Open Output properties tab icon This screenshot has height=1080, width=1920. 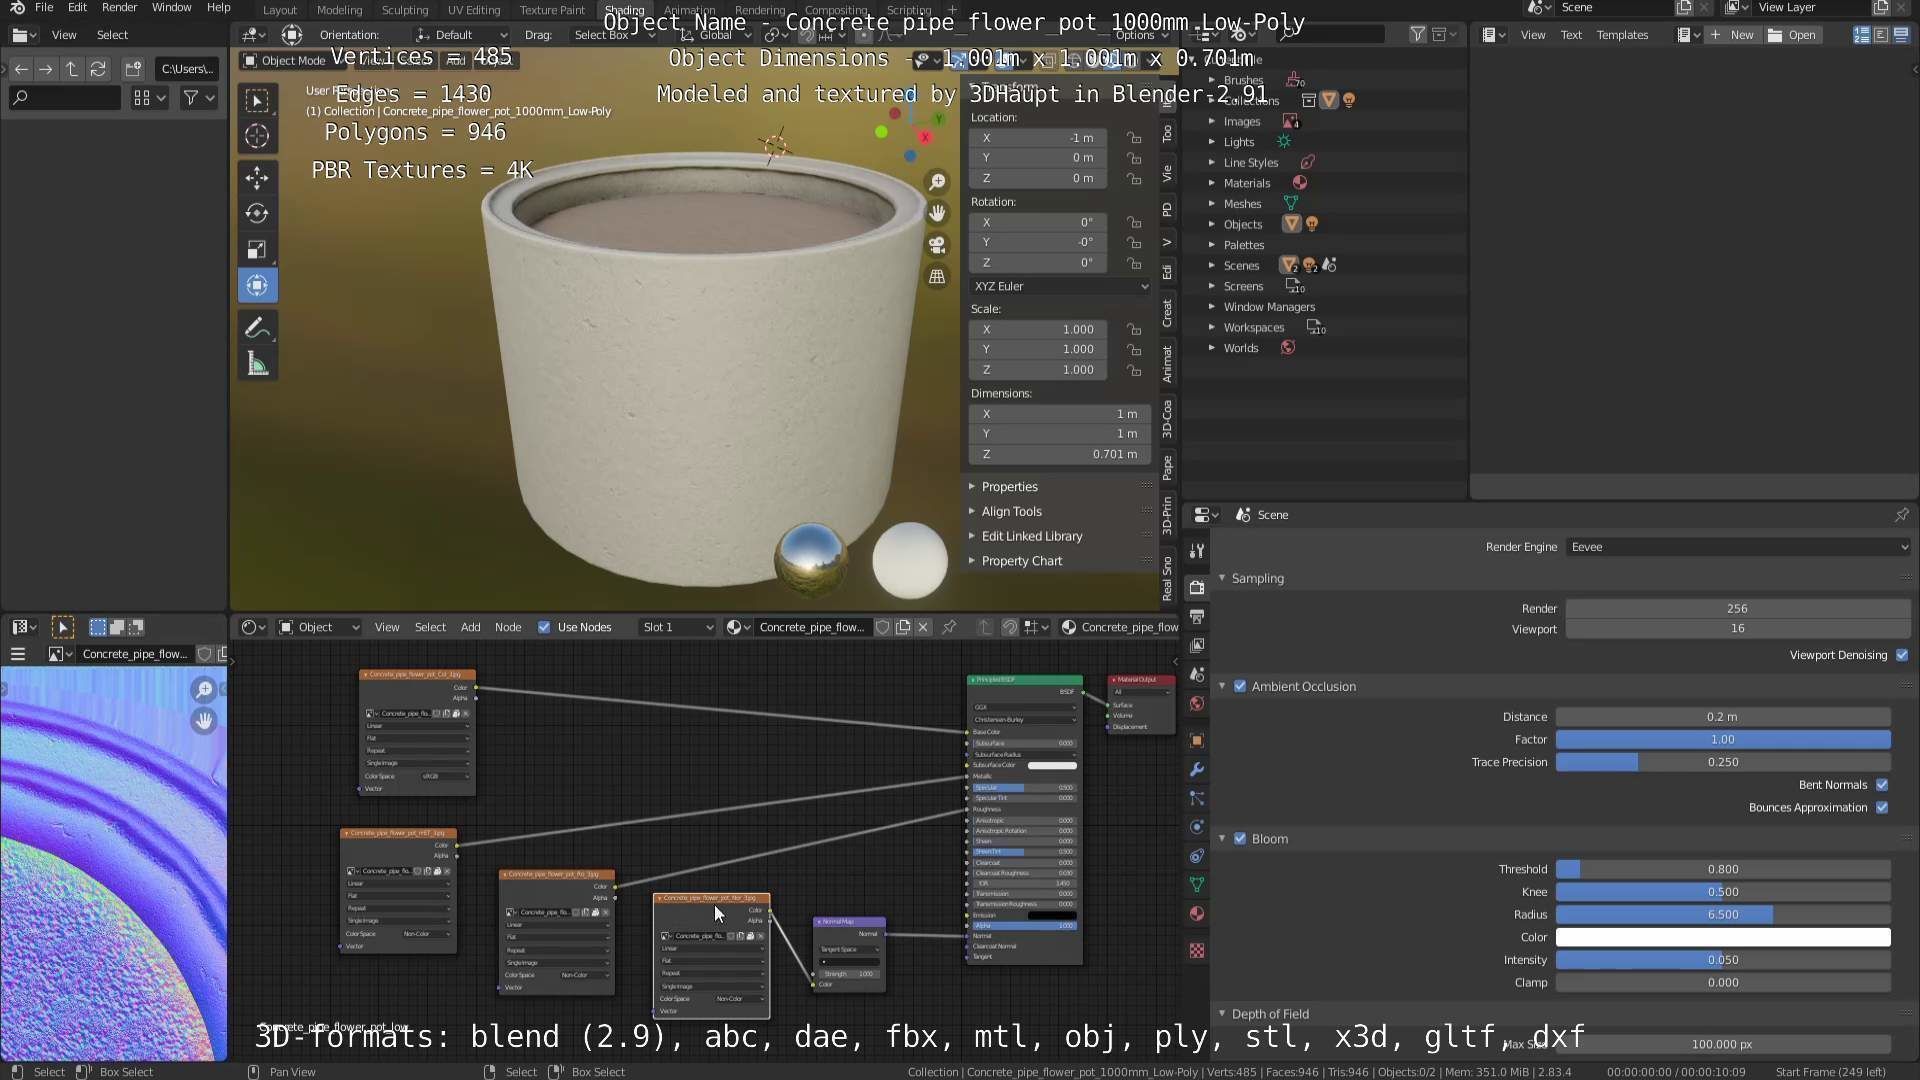1197,616
